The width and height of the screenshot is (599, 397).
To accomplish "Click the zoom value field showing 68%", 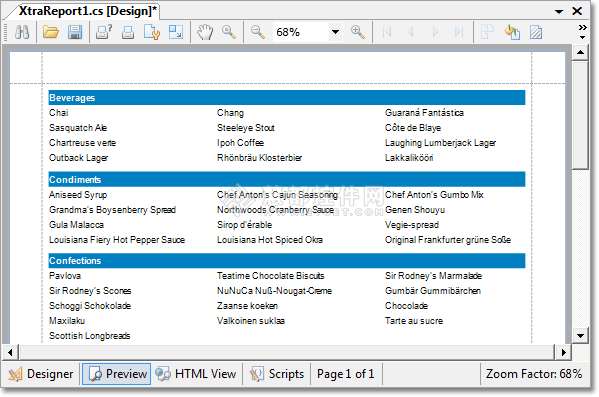I will 300,32.
